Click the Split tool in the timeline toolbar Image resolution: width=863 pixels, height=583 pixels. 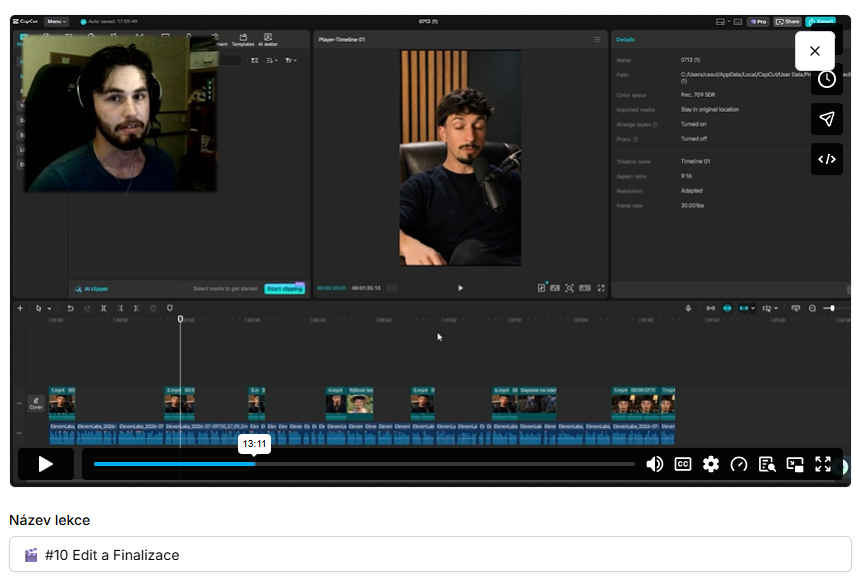tap(103, 308)
